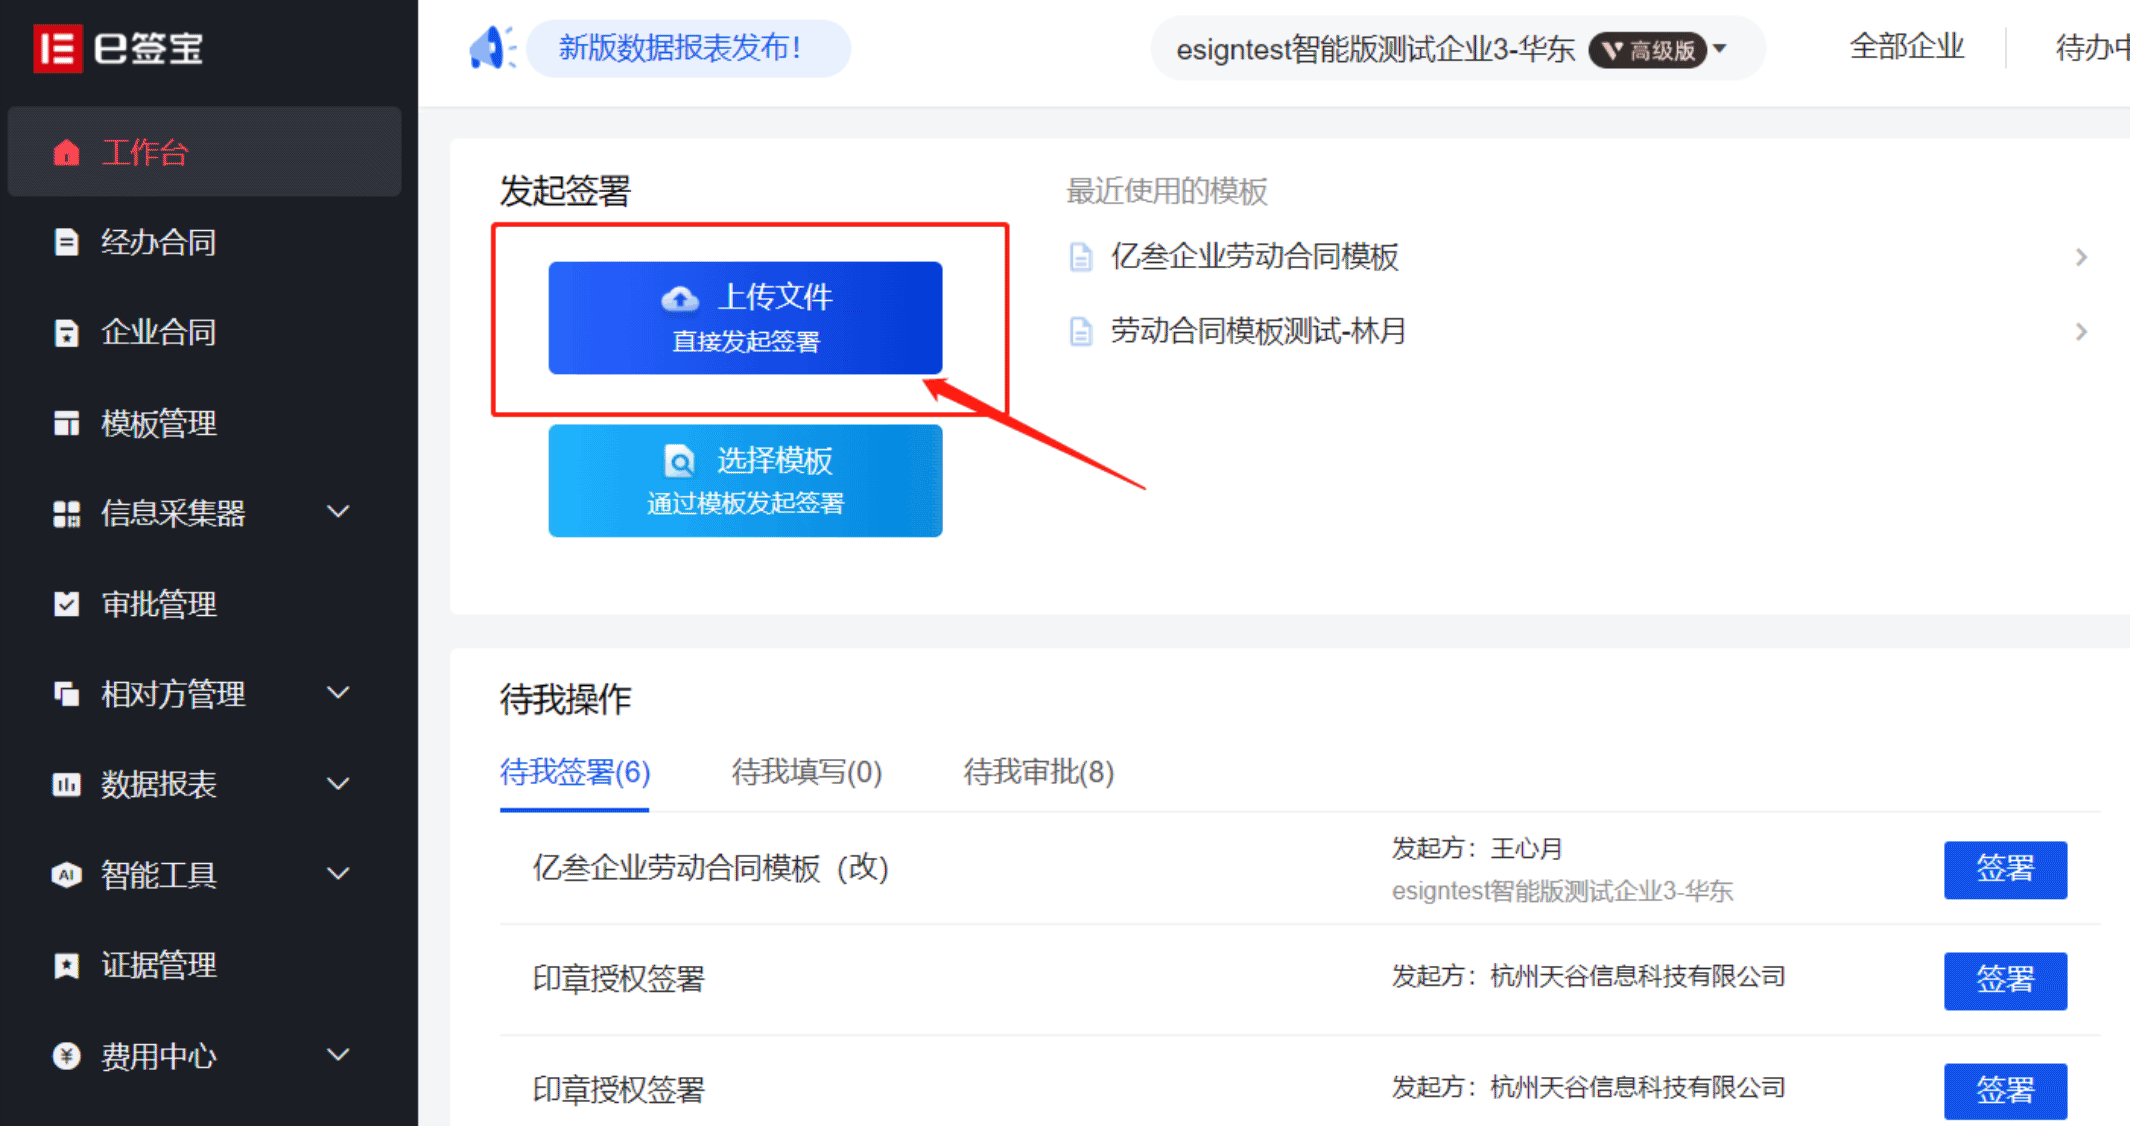Click the 高级版 badge

1648,50
